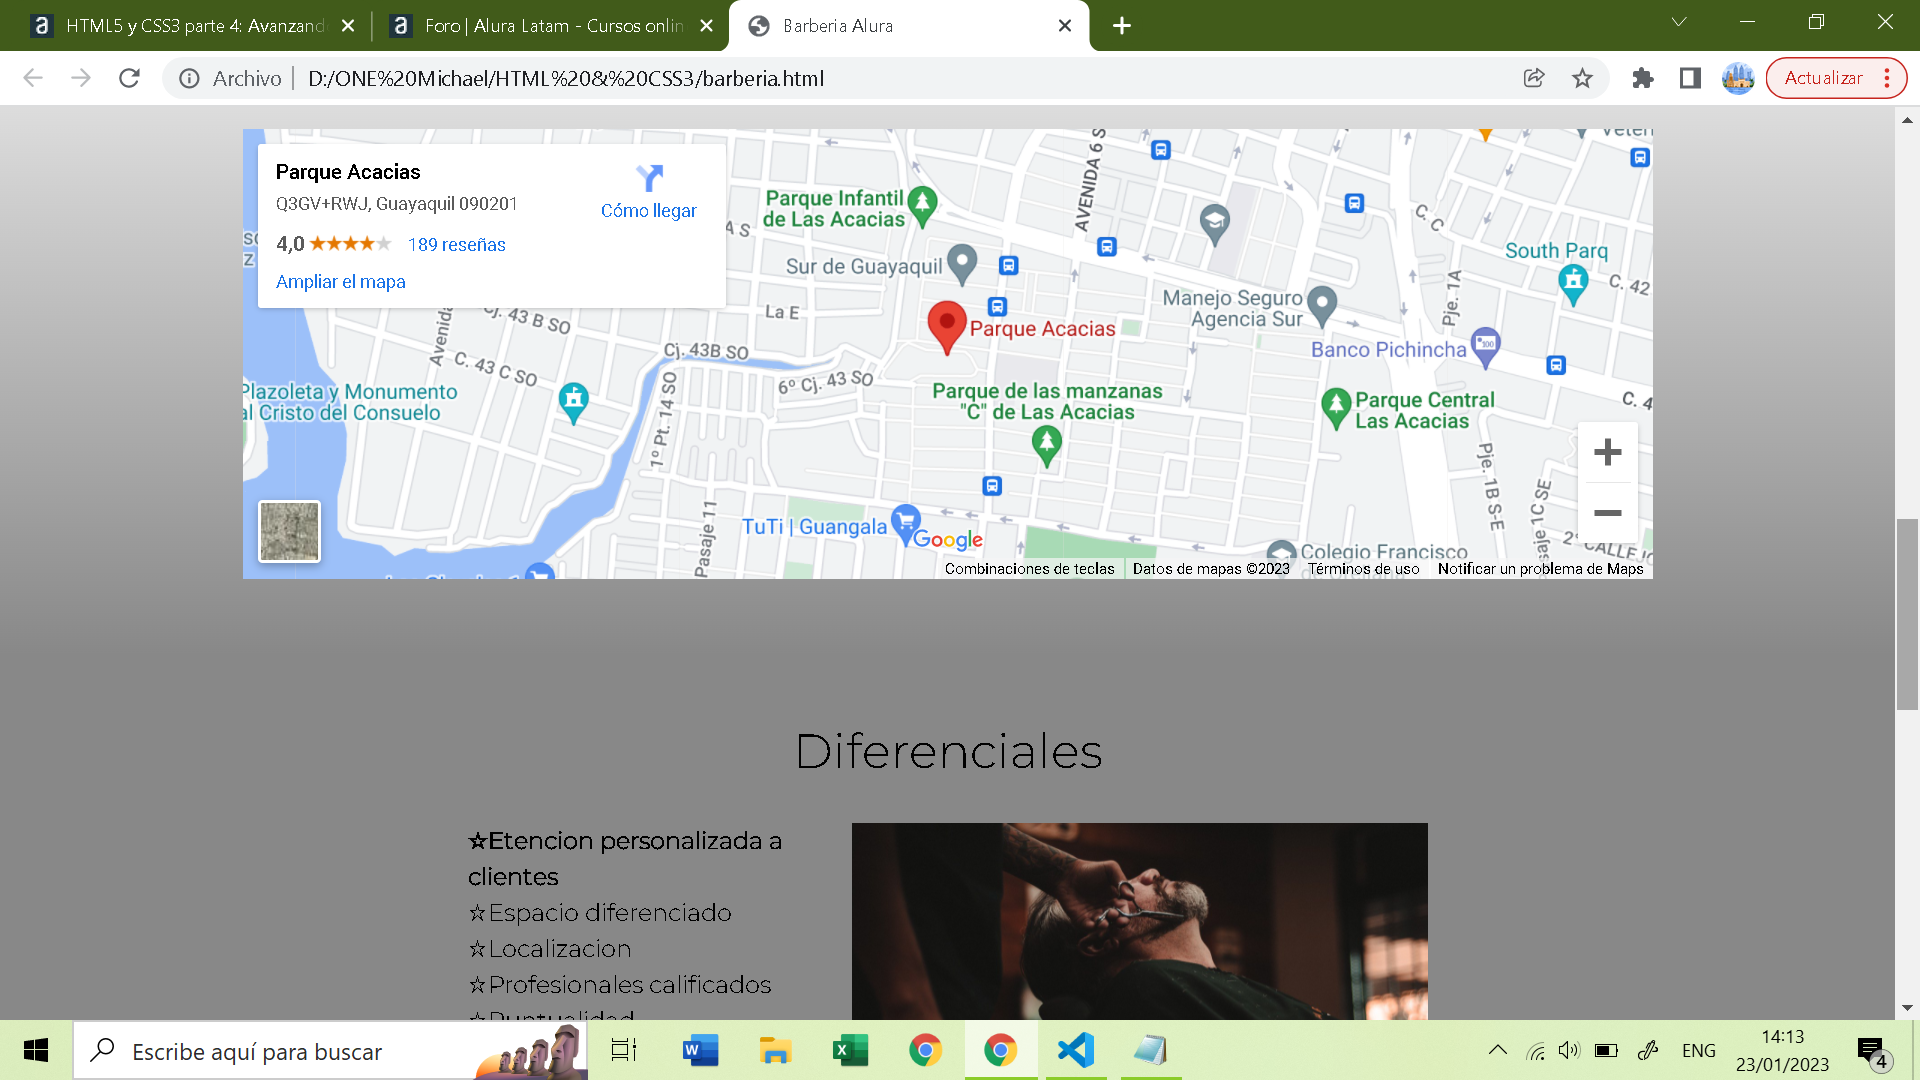Screen dimensions: 1920x1080
Task: Show hidden system tray icons
Action: pos(1497,1050)
